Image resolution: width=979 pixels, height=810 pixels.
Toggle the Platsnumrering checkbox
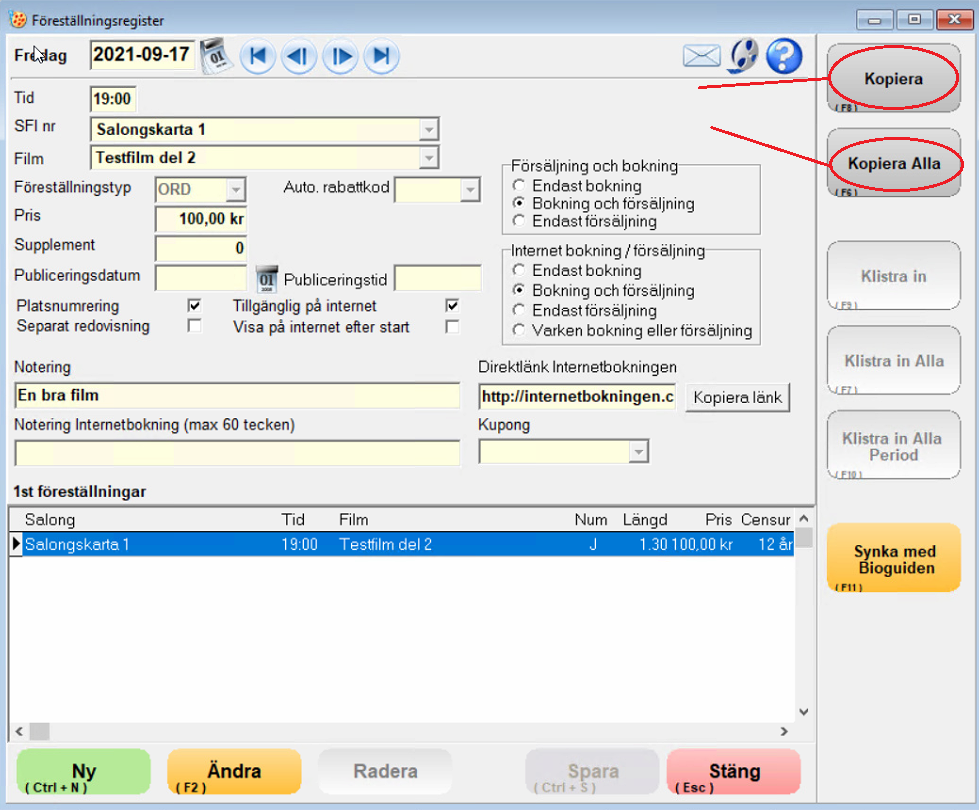(194, 306)
